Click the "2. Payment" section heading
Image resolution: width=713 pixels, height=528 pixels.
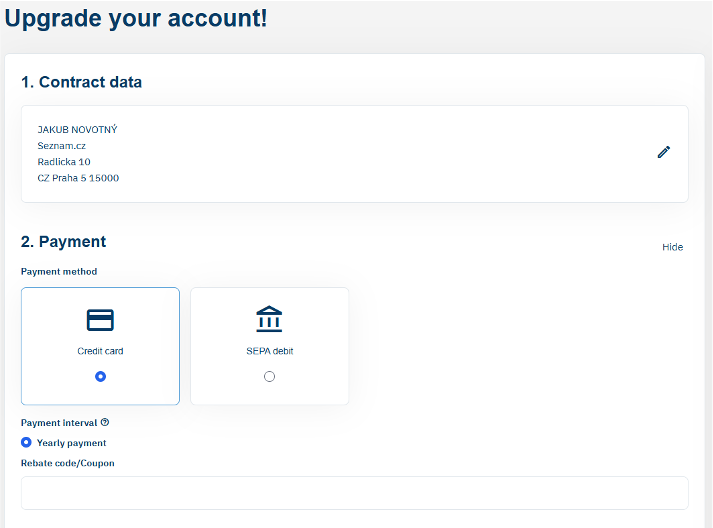coord(63,241)
